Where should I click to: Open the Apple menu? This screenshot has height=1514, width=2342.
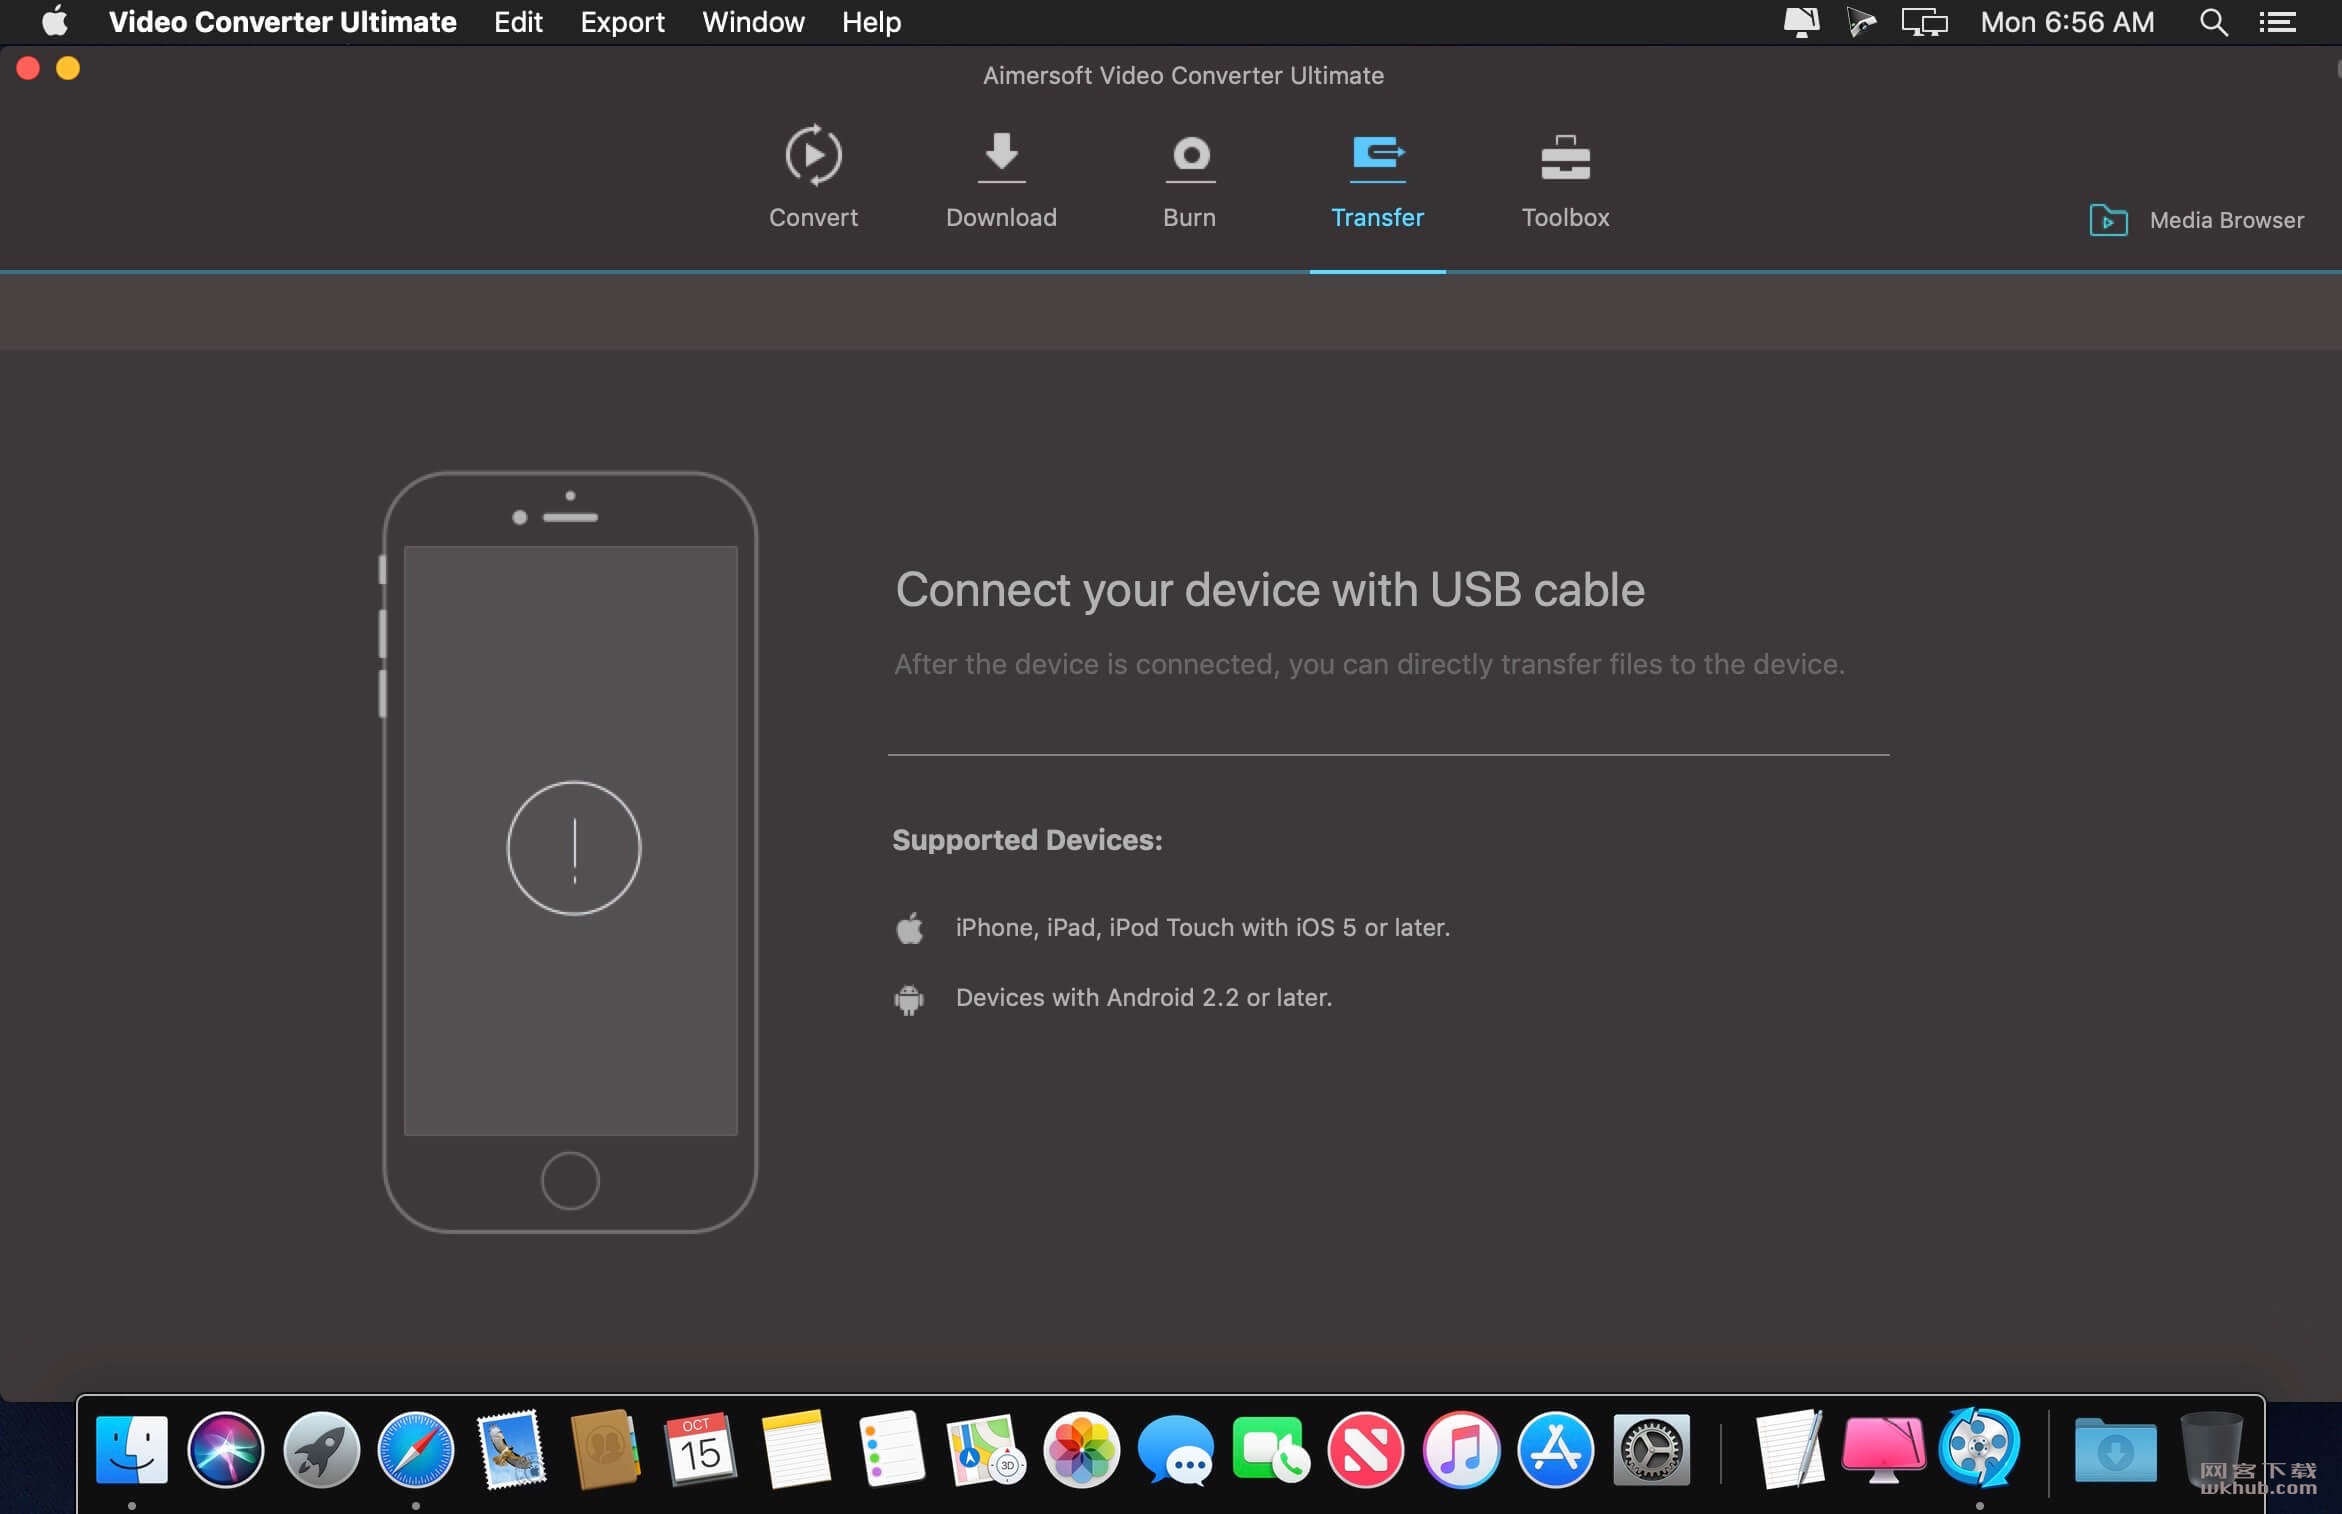click(54, 22)
